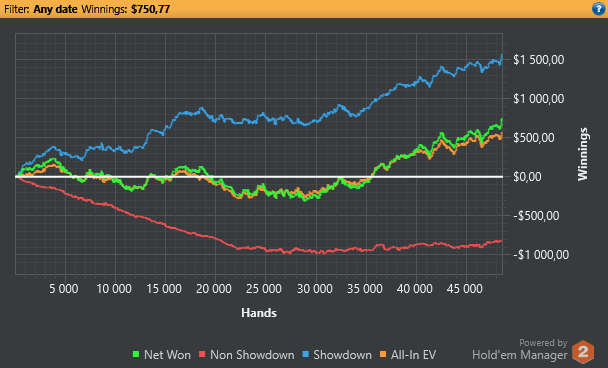Click the Non Showdown legend label
This screenshot has height=368, width=608.
(x=252, y=355)
